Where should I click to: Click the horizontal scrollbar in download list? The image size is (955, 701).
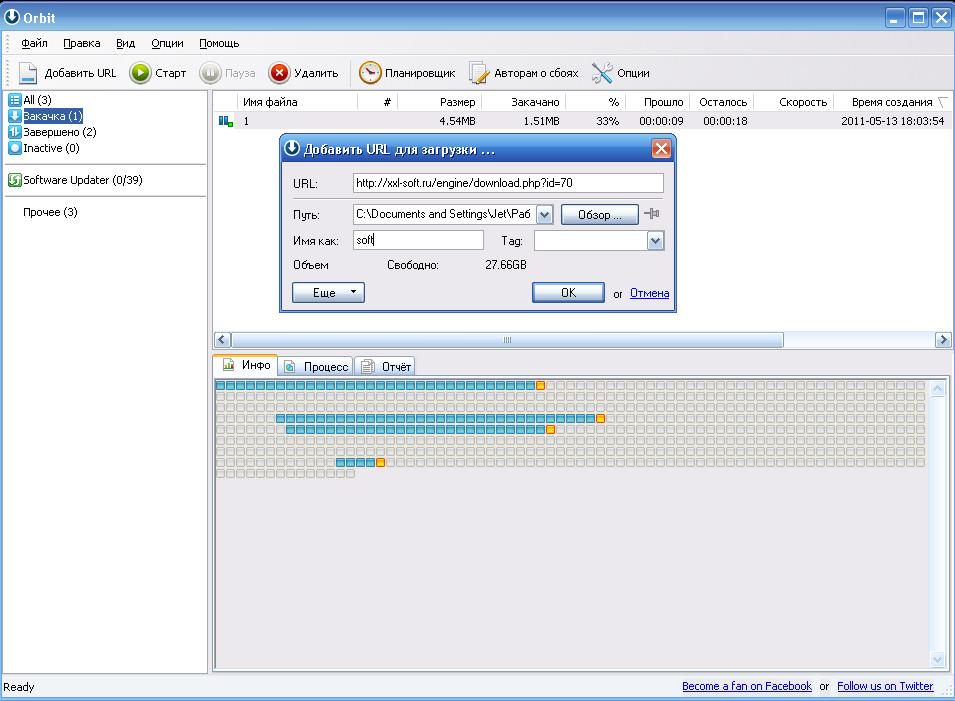click(x=507, y=340)
